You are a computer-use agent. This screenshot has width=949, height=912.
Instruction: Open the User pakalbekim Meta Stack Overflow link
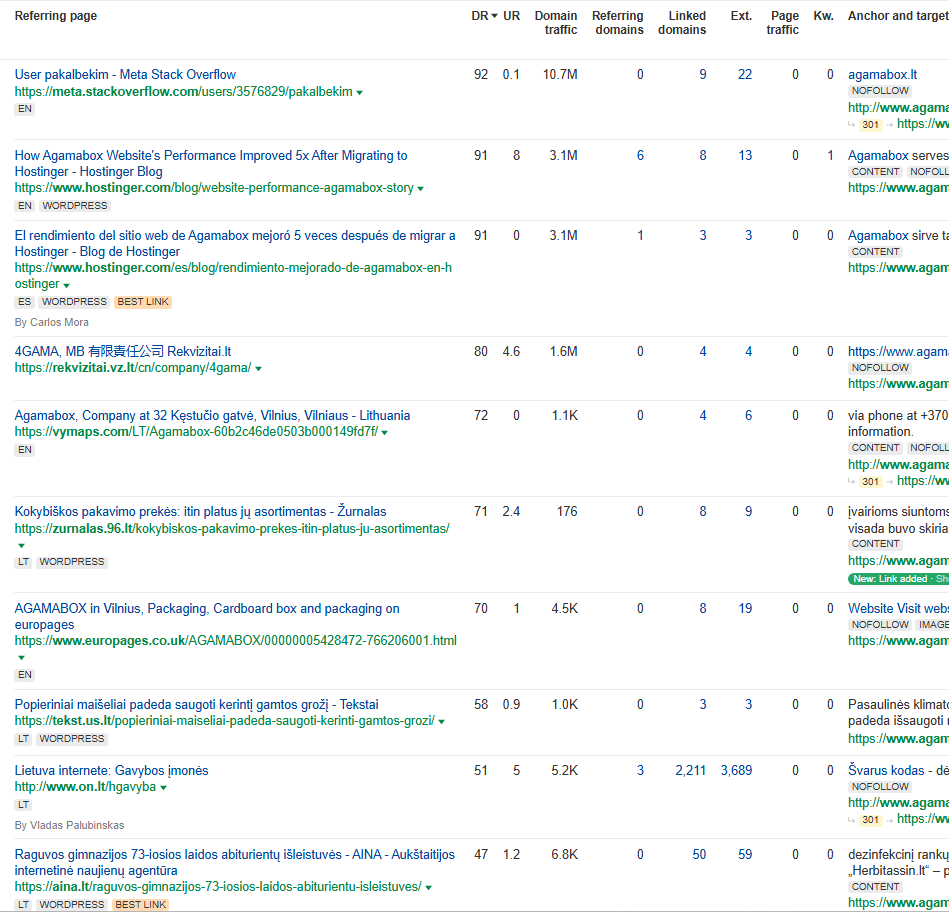[125, 74]
